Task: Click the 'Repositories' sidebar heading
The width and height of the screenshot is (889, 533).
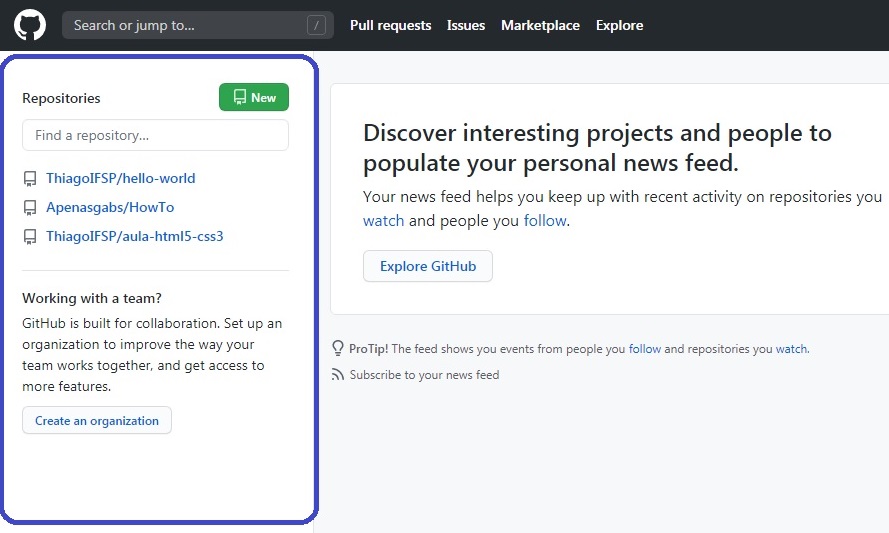Action: (x=61, y=98)
